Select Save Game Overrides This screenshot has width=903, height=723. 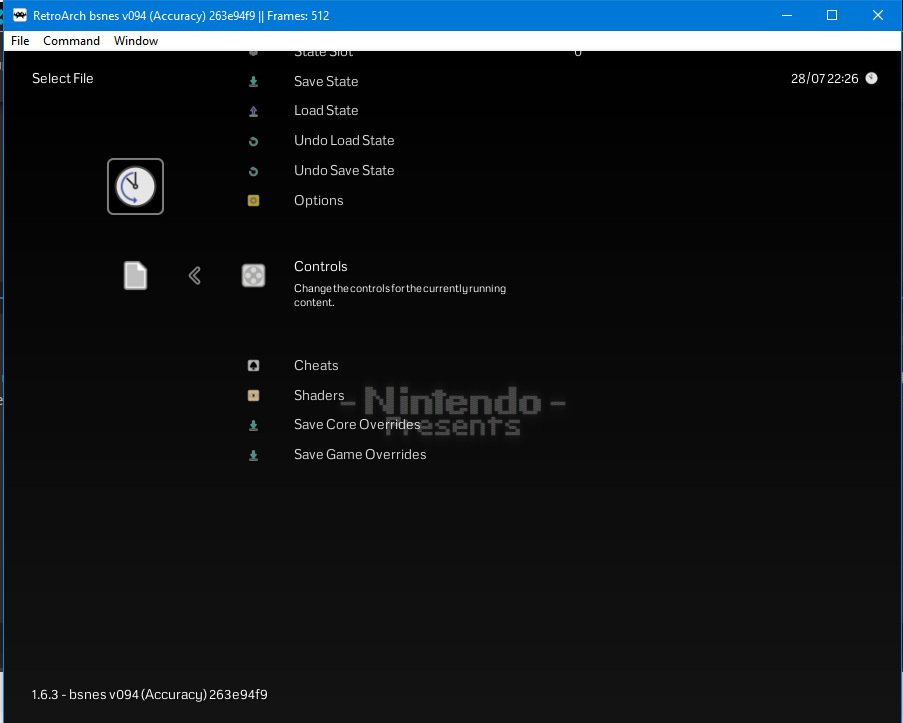360,455
